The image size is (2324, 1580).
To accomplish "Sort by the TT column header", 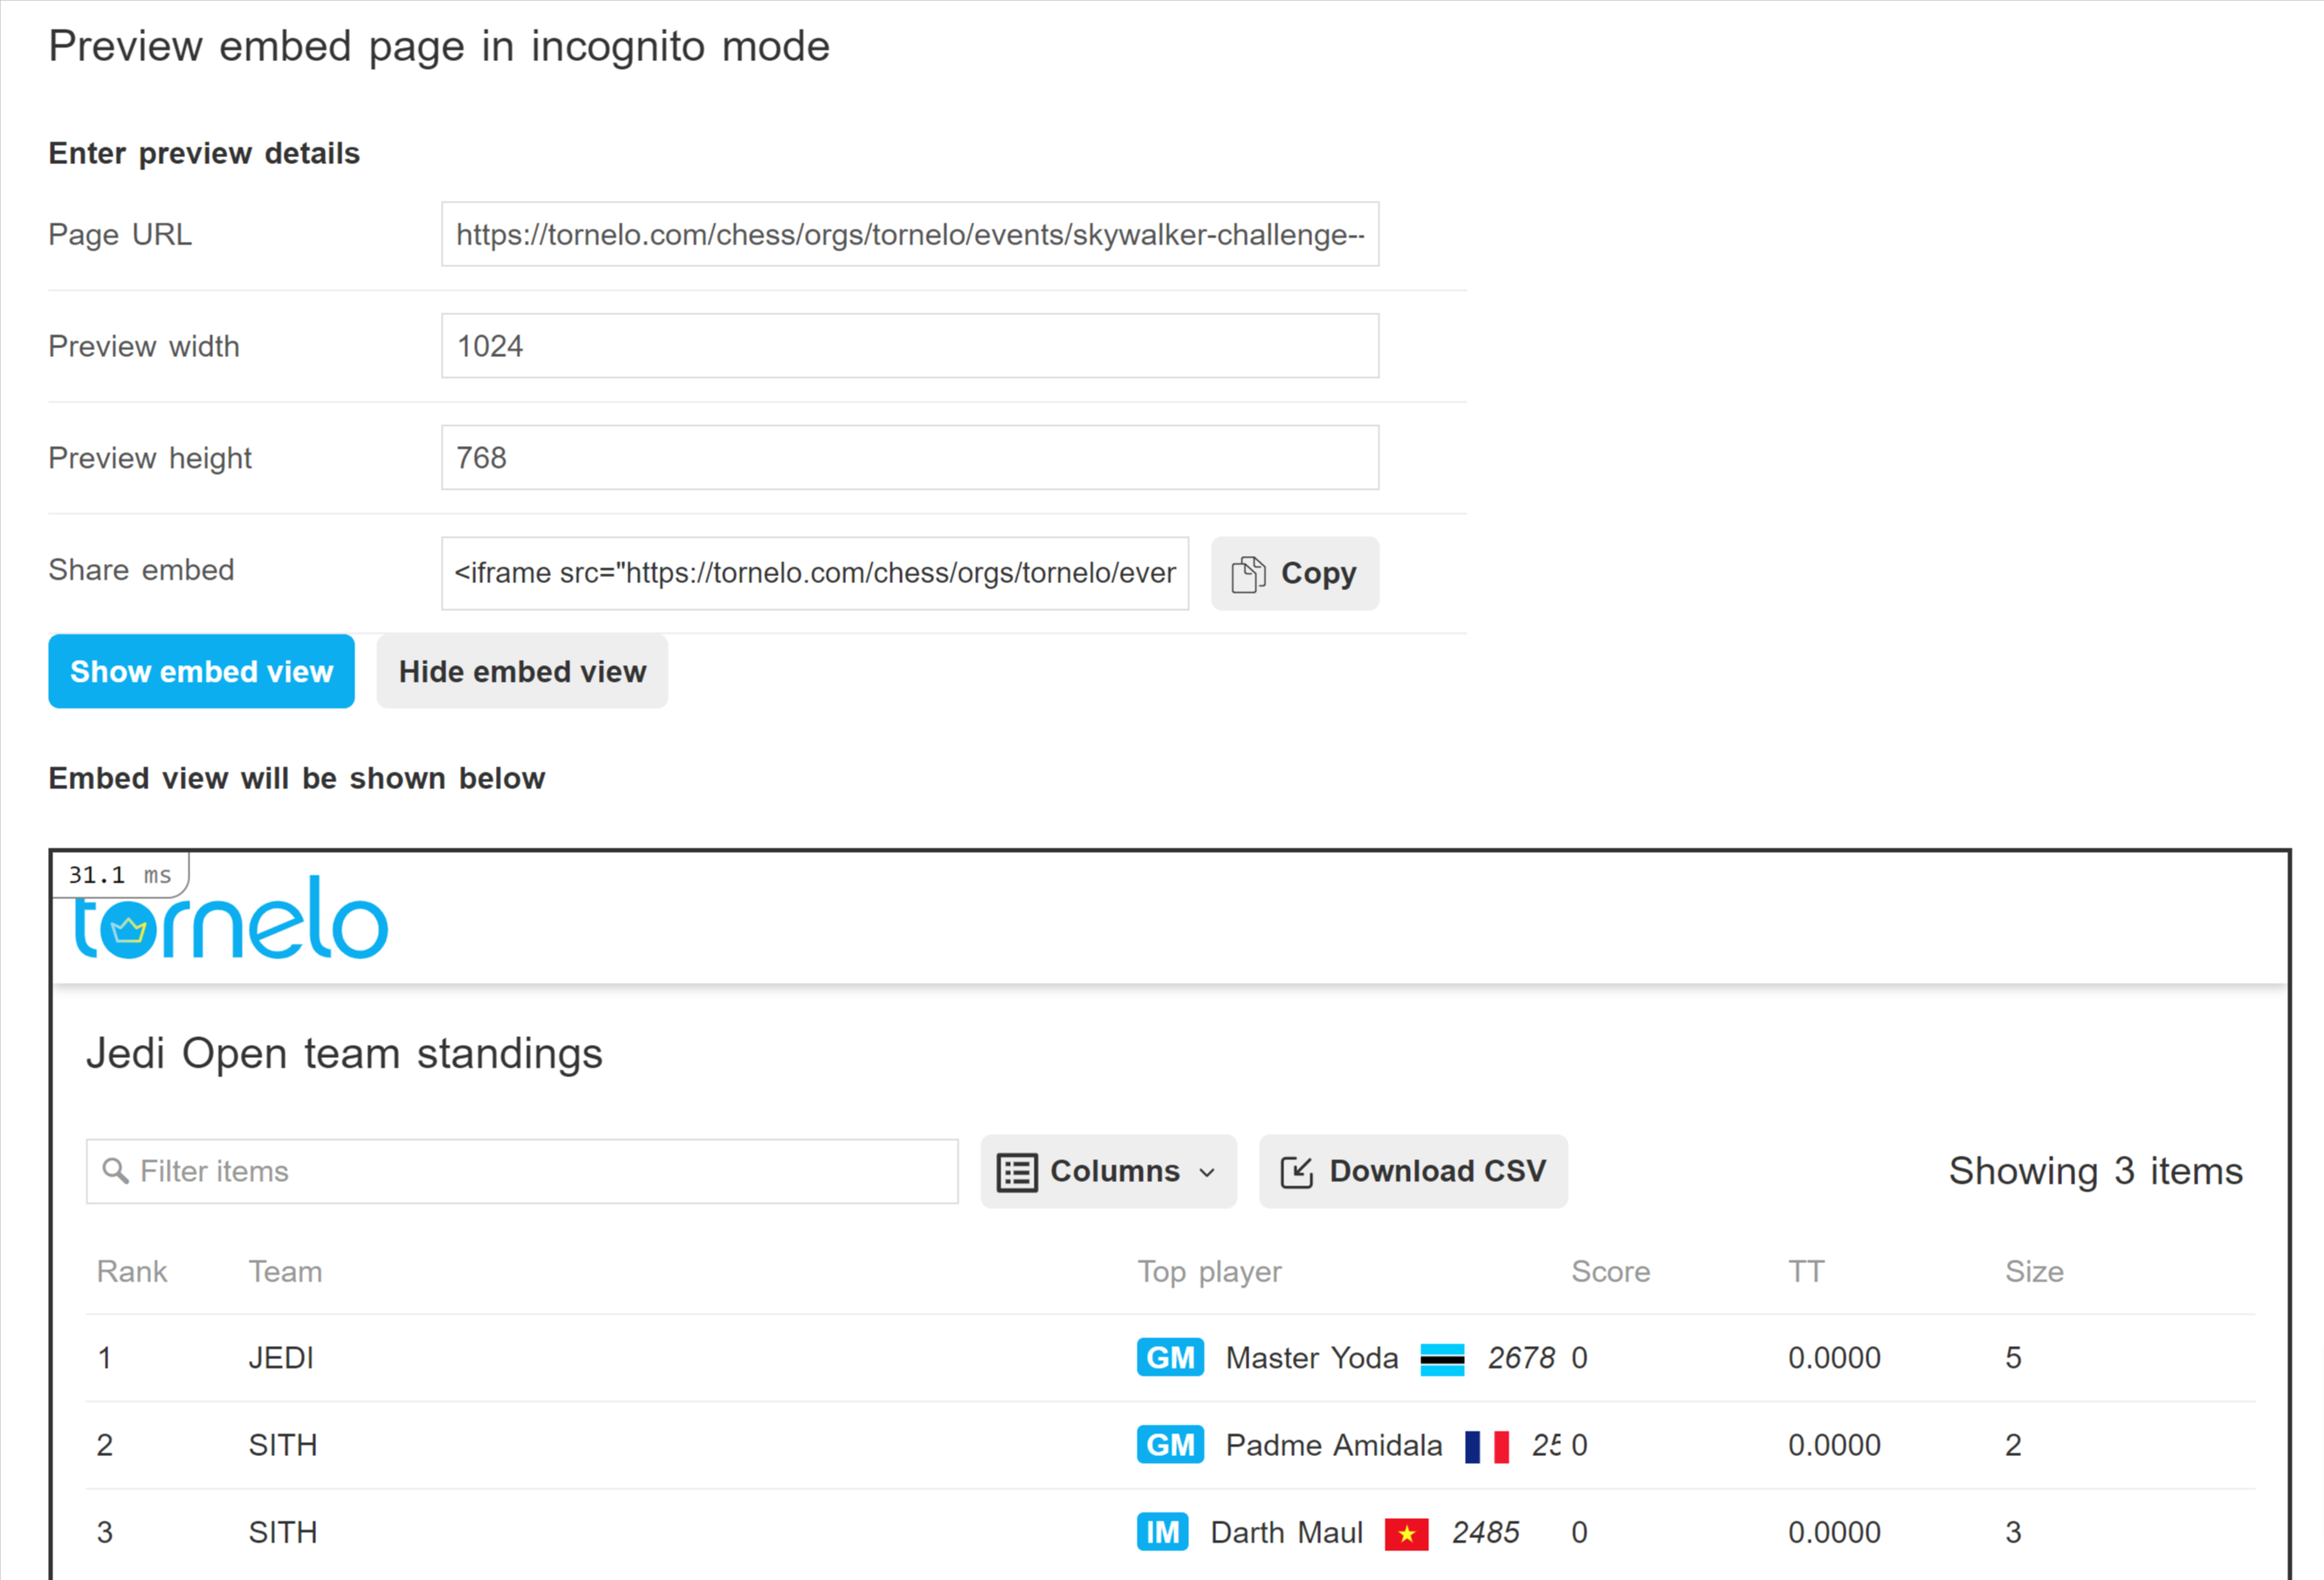I will (x=1806, y=1271).
